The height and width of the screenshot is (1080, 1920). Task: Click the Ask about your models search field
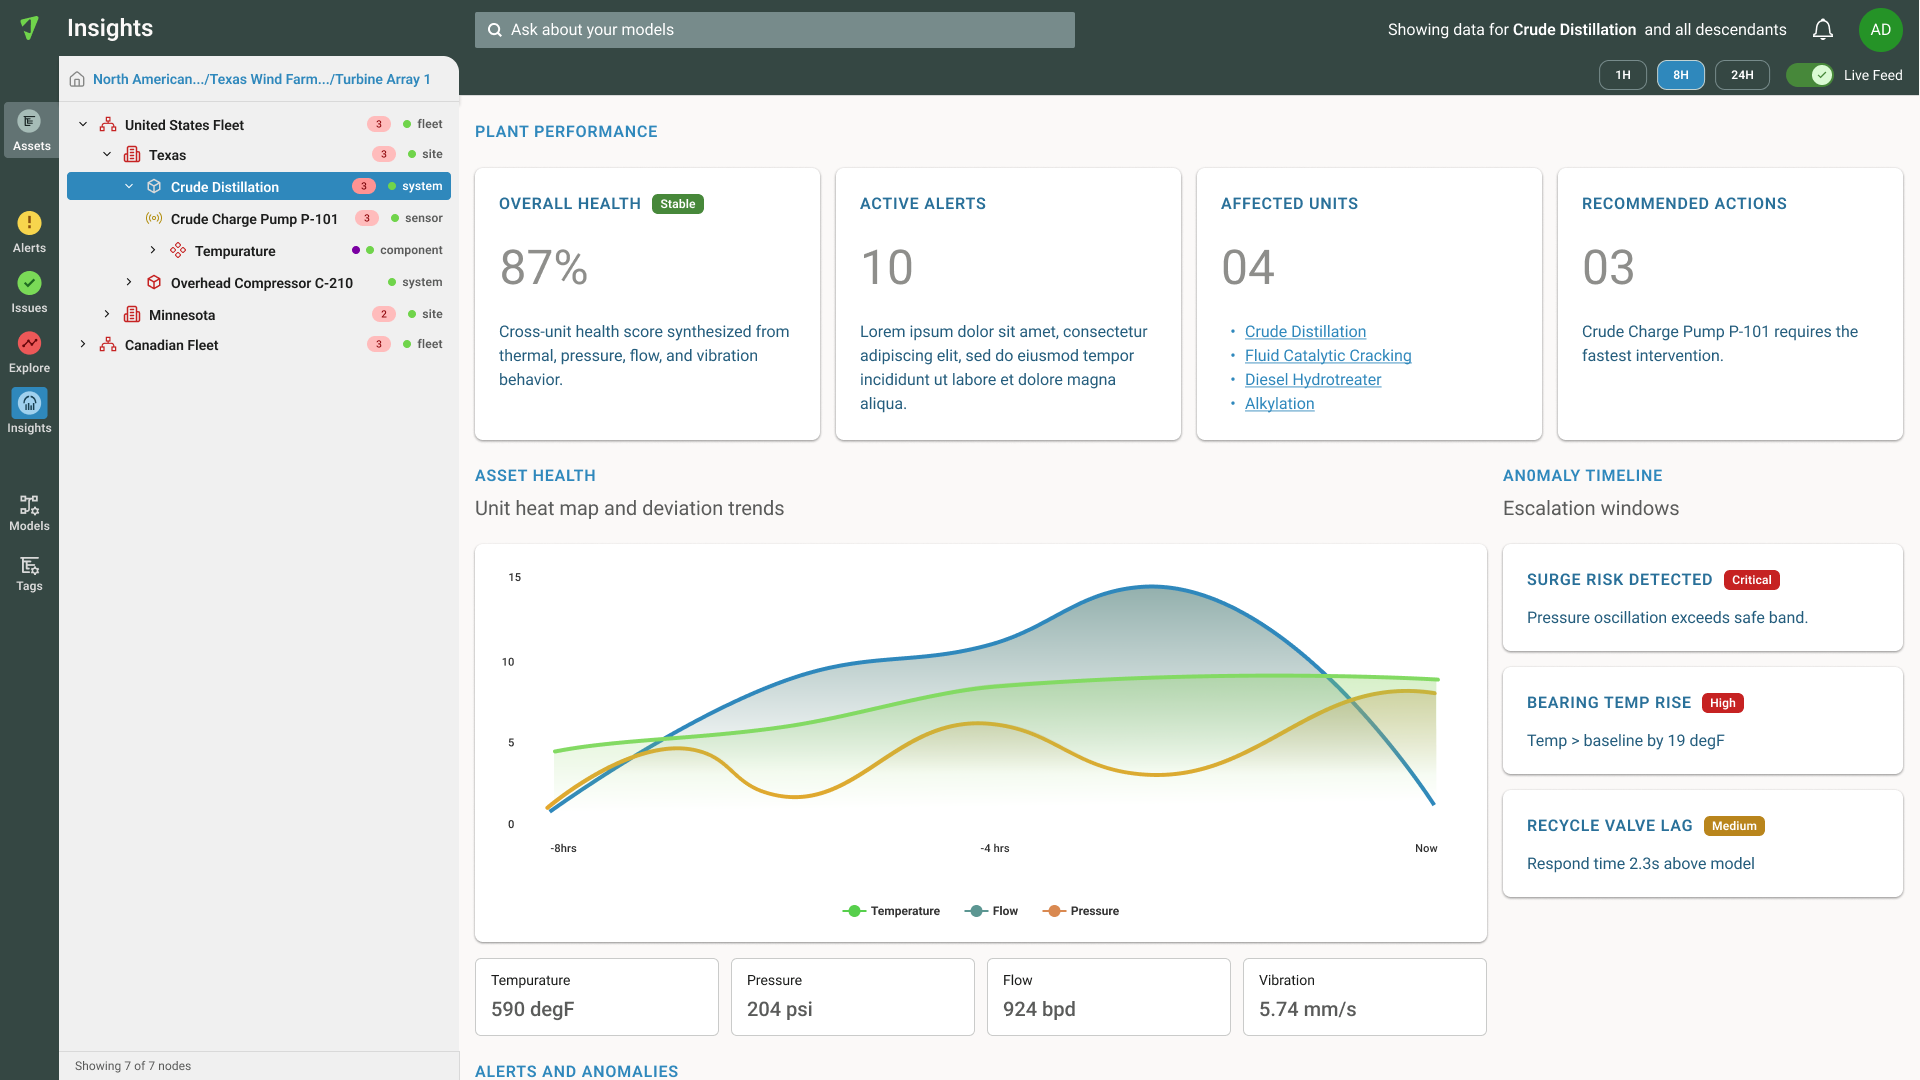click(x=775, y=30)
